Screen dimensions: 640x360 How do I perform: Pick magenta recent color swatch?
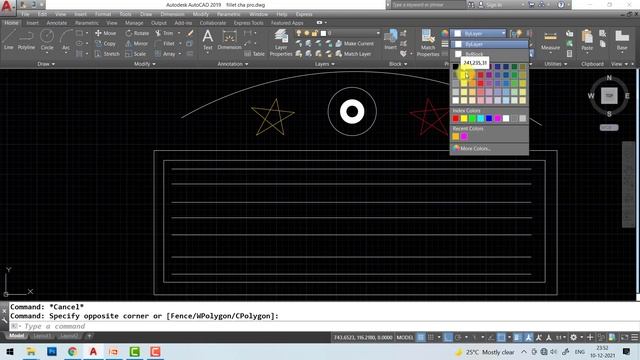(464, 137)
